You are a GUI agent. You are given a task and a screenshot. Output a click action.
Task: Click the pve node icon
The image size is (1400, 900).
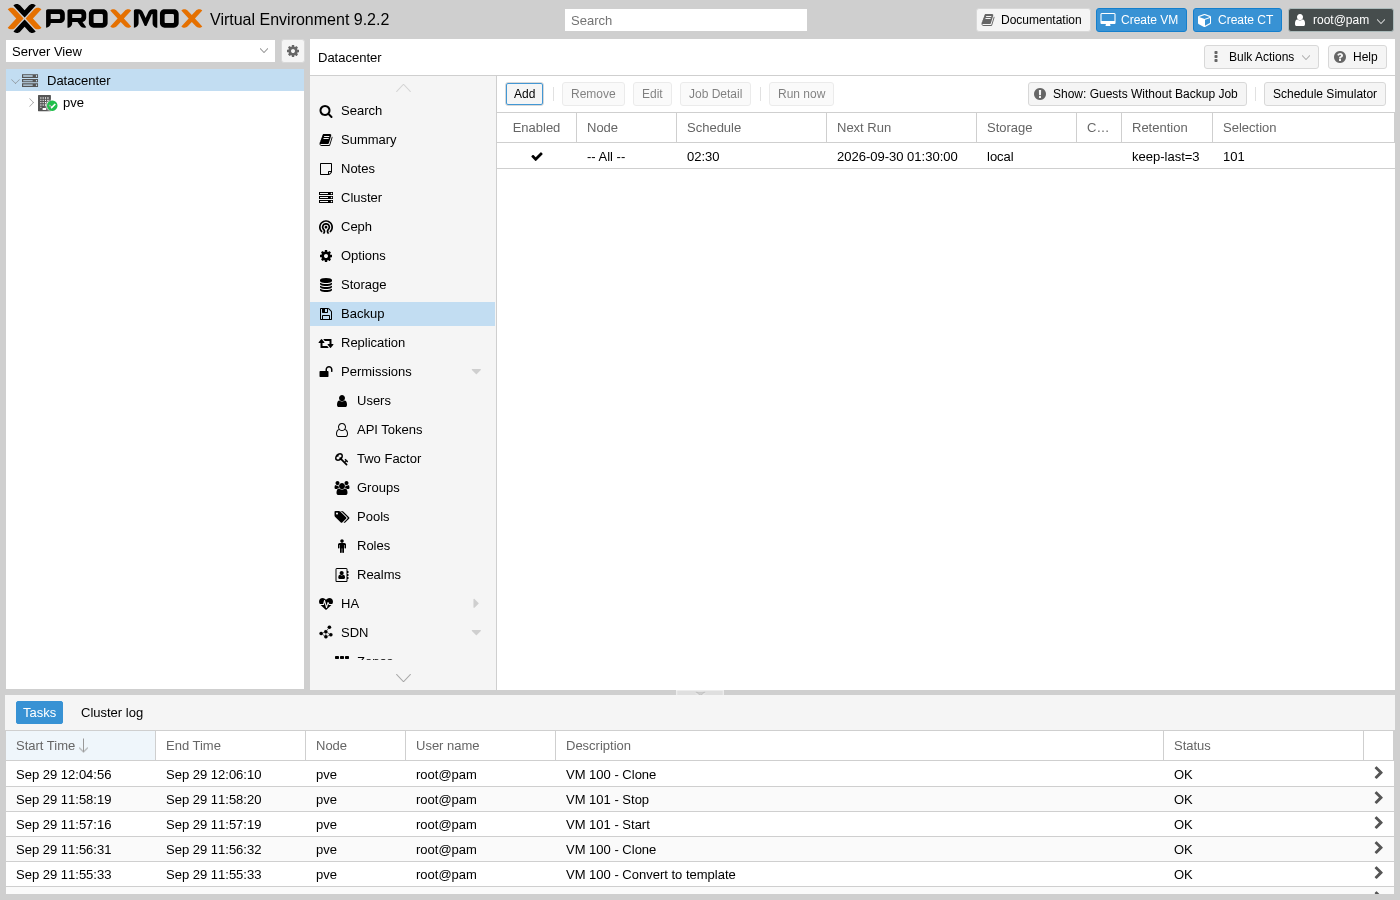click(47, 103)
